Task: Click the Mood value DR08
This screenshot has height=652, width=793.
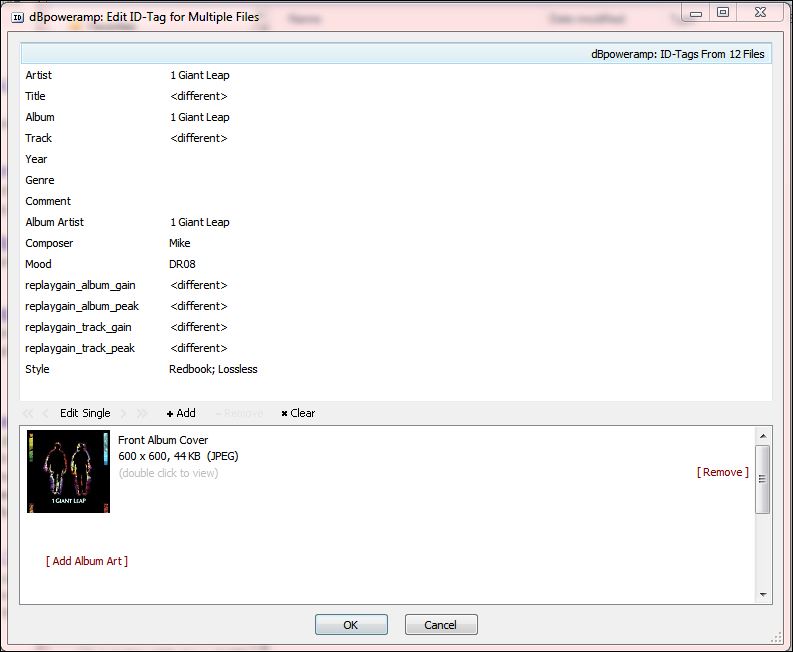Action: [183, 264]
